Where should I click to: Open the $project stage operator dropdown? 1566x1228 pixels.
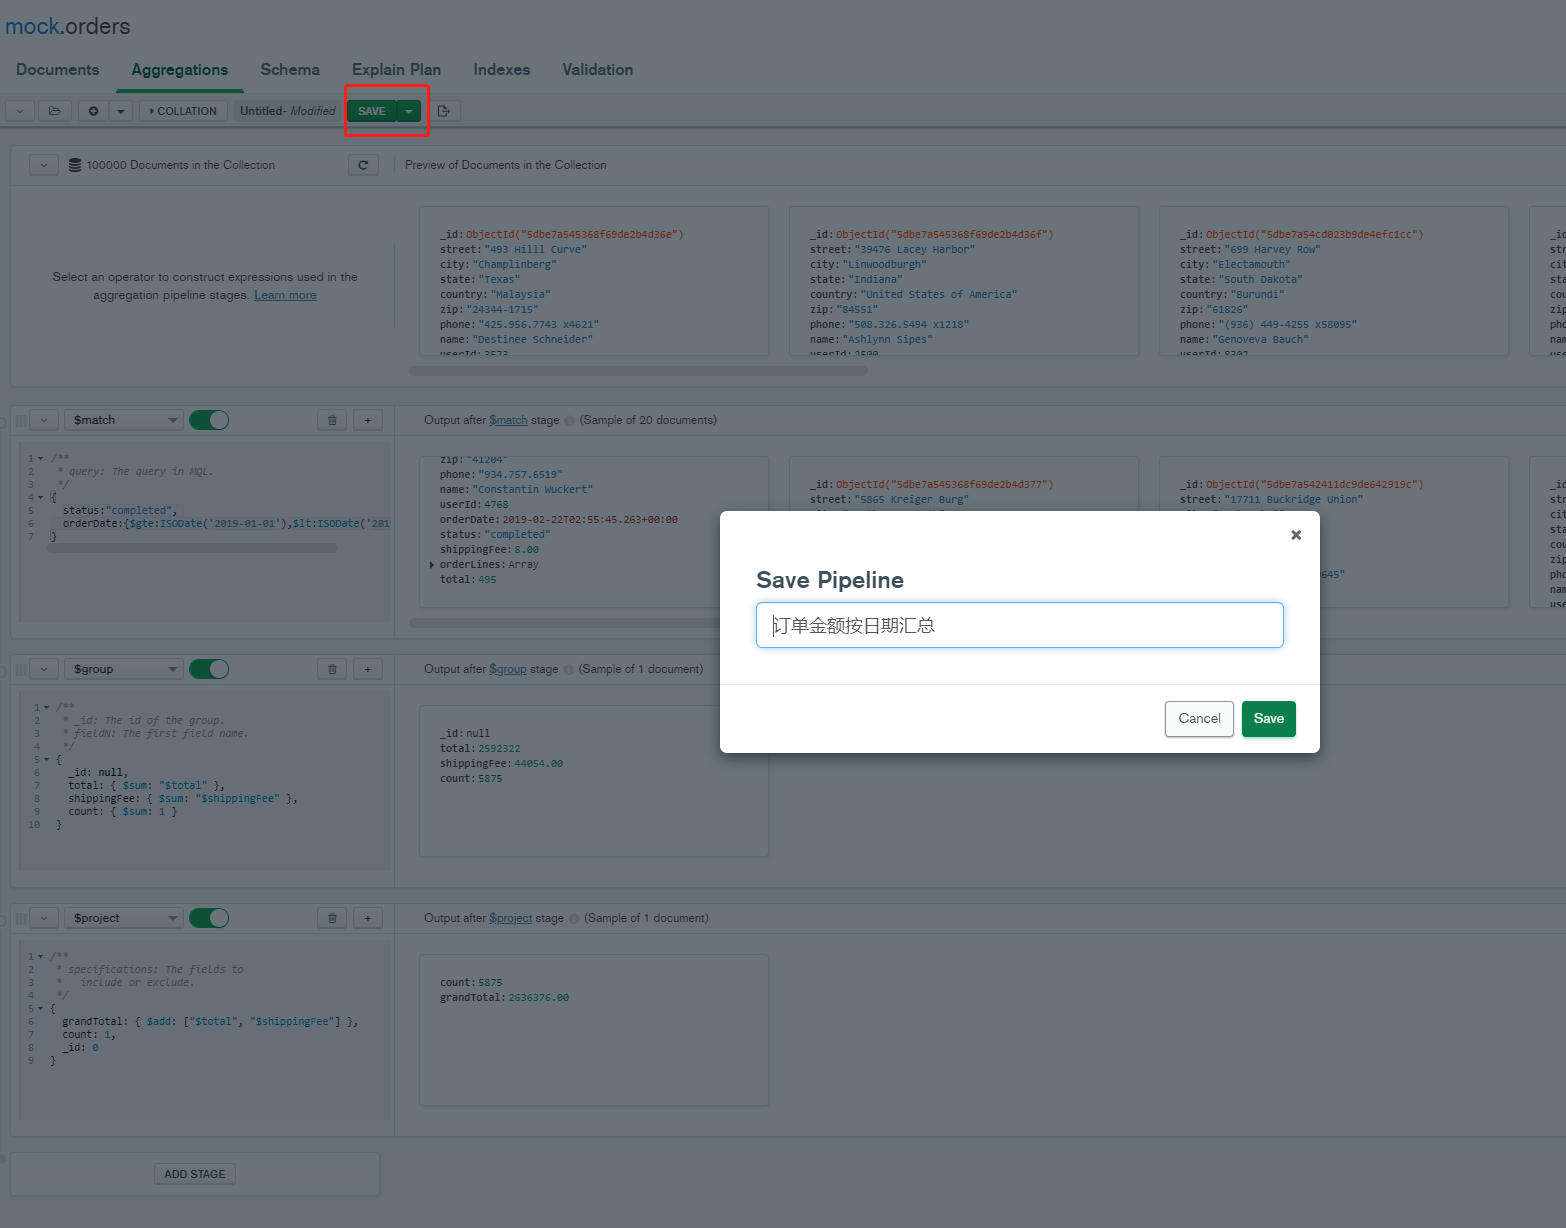coord(123,918)
